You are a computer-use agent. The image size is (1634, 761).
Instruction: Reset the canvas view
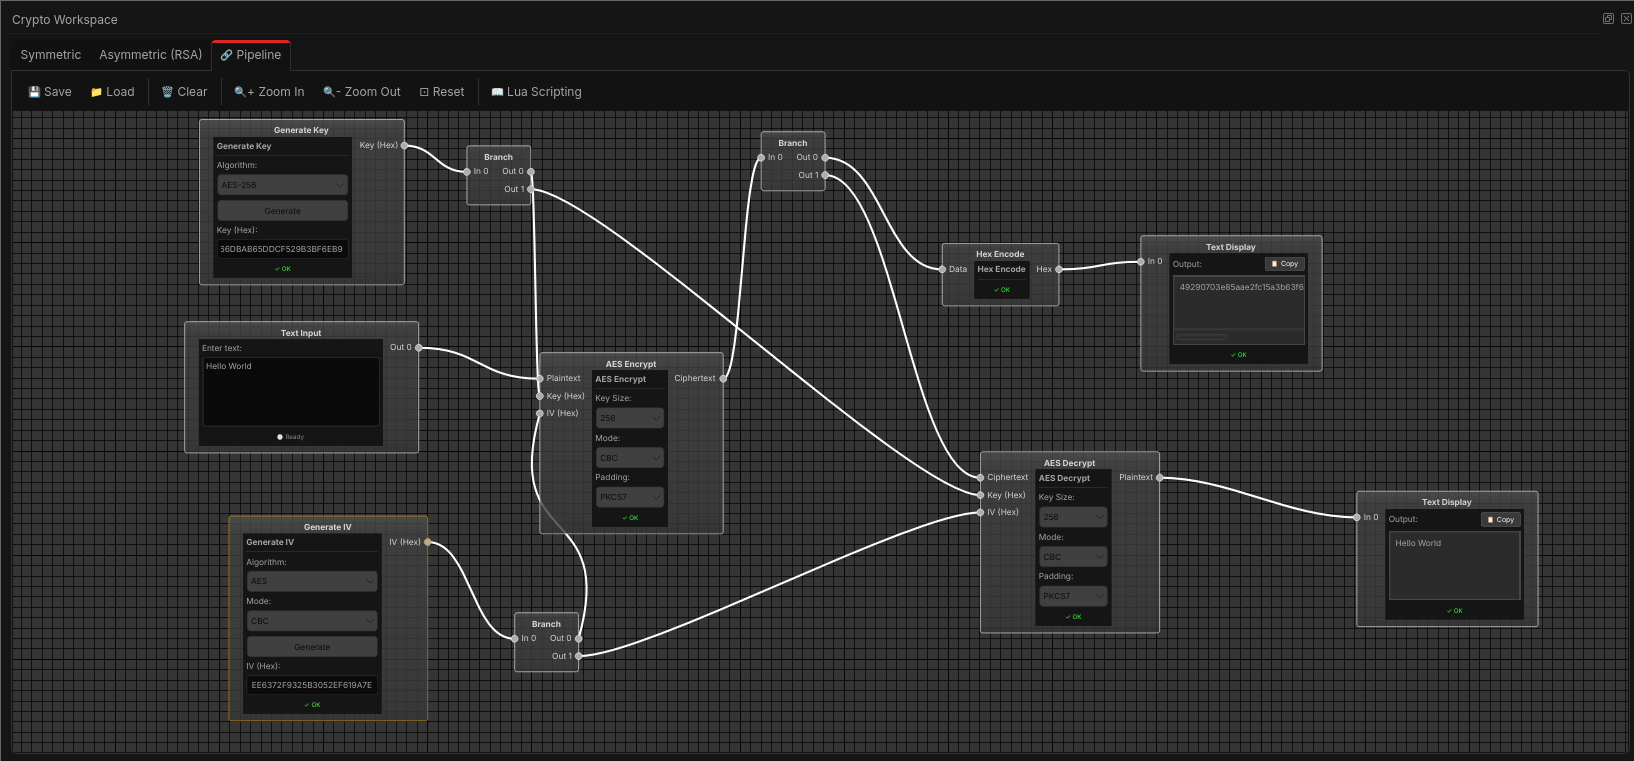[x=442, y=92]
